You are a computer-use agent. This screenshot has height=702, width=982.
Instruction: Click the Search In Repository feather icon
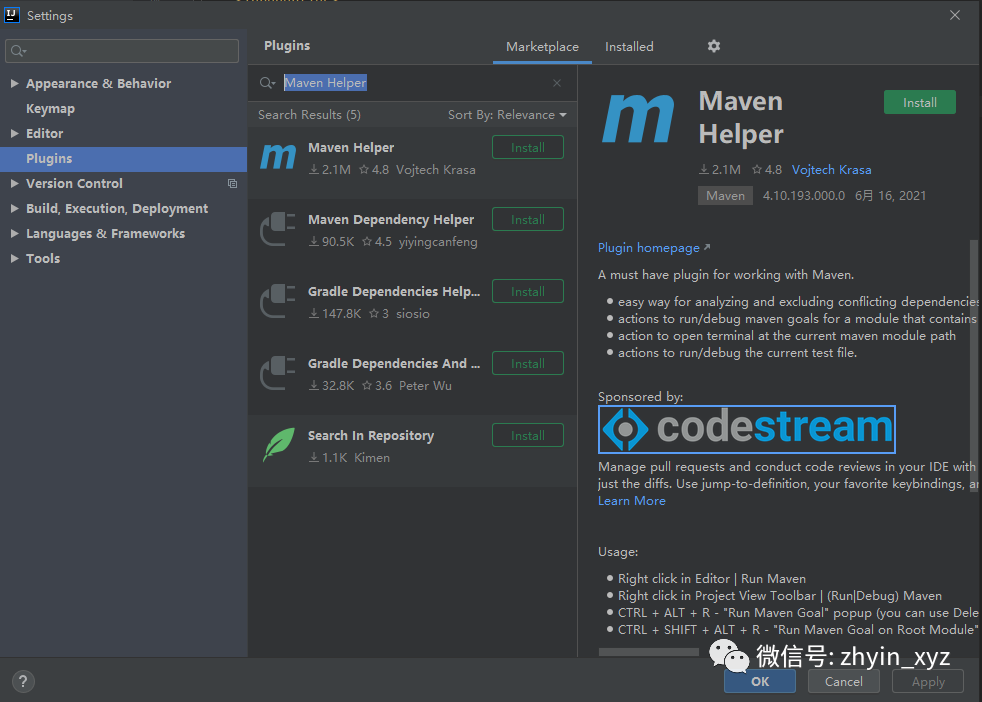pos(278,445)
